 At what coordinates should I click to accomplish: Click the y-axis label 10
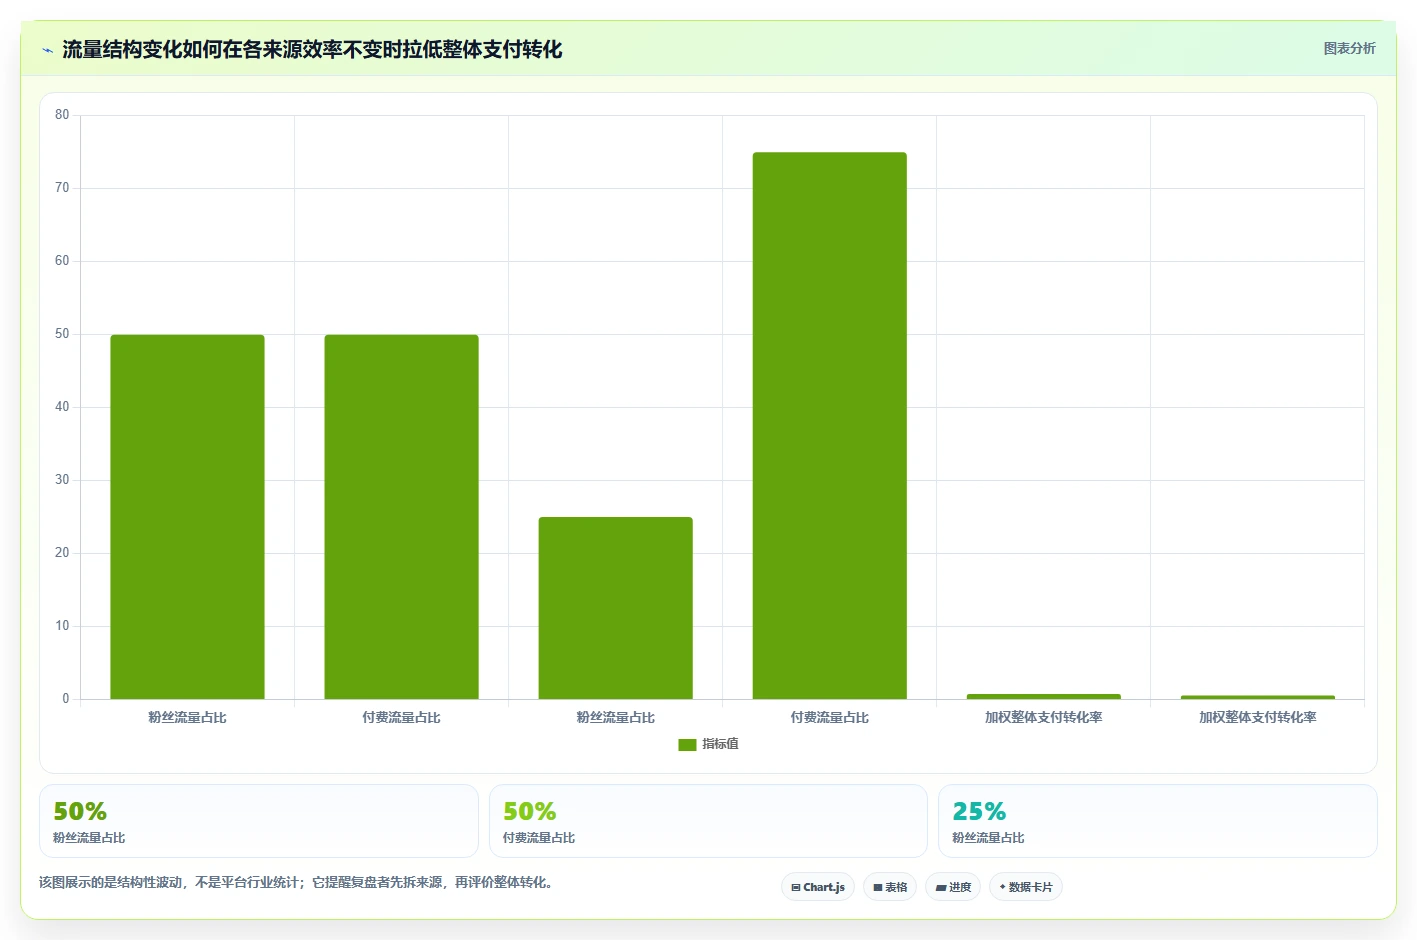(x=62, y=626)
